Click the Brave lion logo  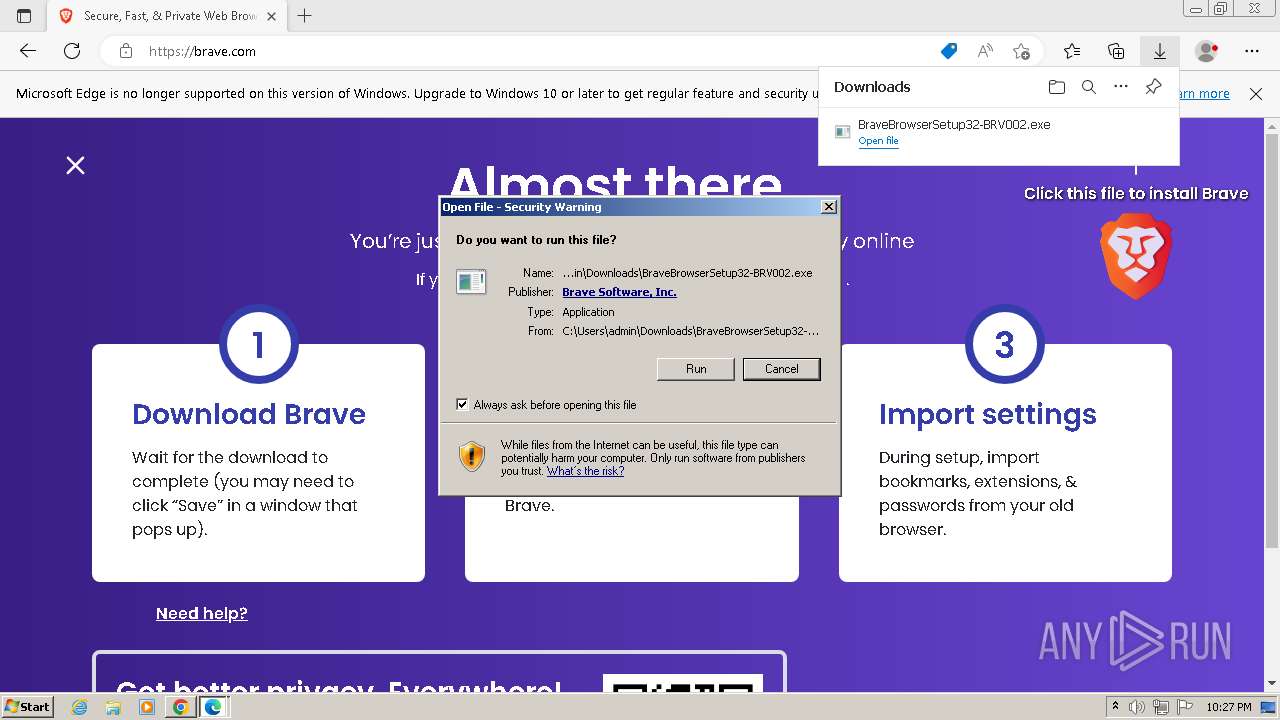point(1136,256)
